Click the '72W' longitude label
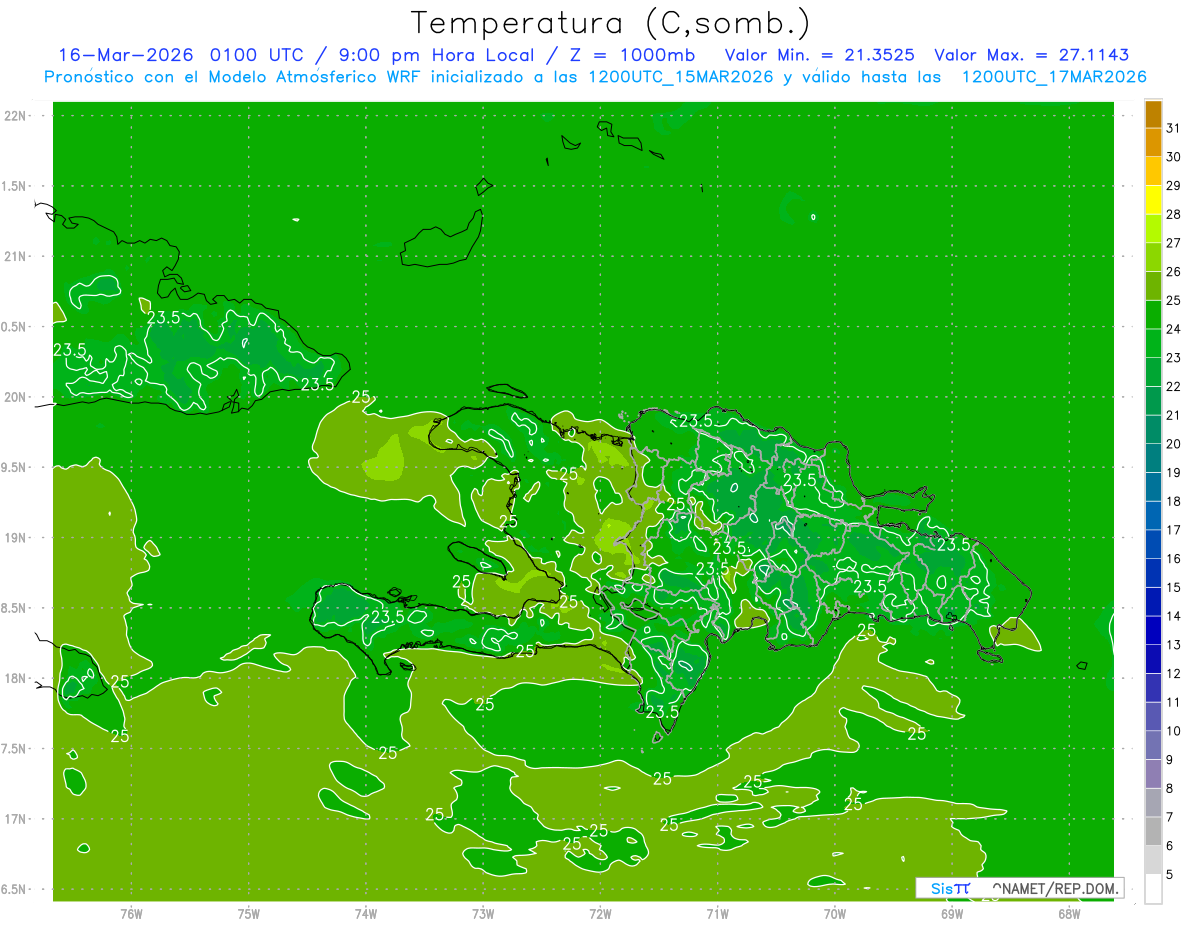Viewport: 1200px width, 927px height. coord(600,914)
